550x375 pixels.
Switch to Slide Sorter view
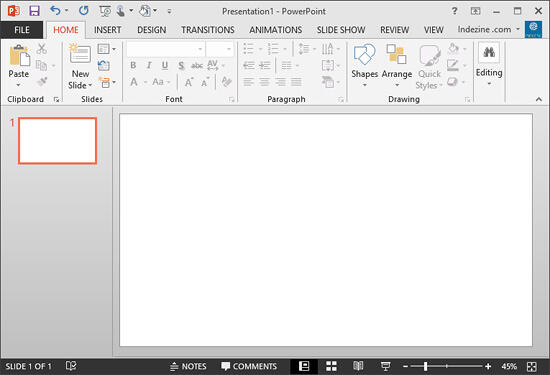[331, 367]
